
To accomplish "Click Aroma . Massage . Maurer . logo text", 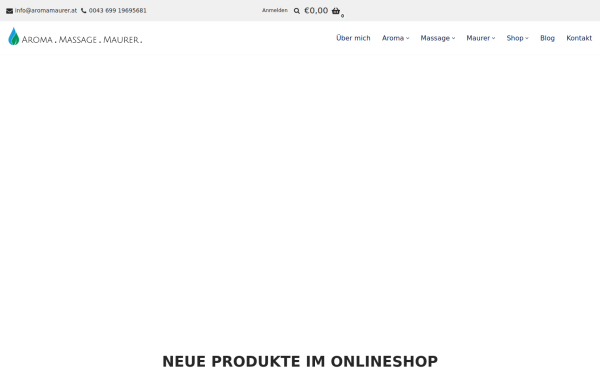I will (x=82, y=39).
